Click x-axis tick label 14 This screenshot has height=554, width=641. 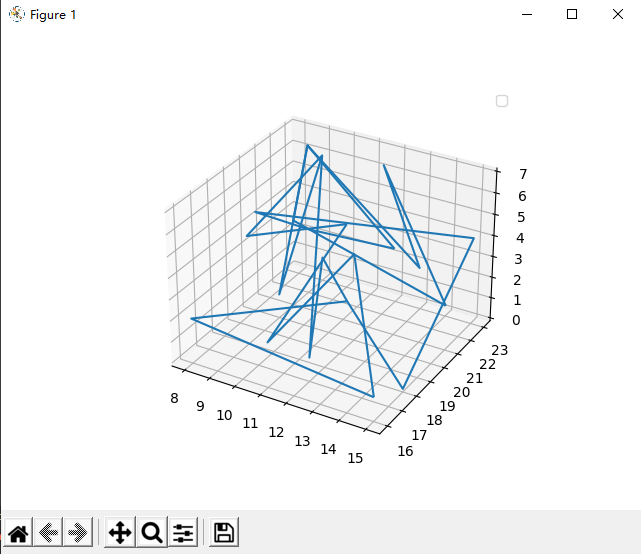[x=328, y=449]
